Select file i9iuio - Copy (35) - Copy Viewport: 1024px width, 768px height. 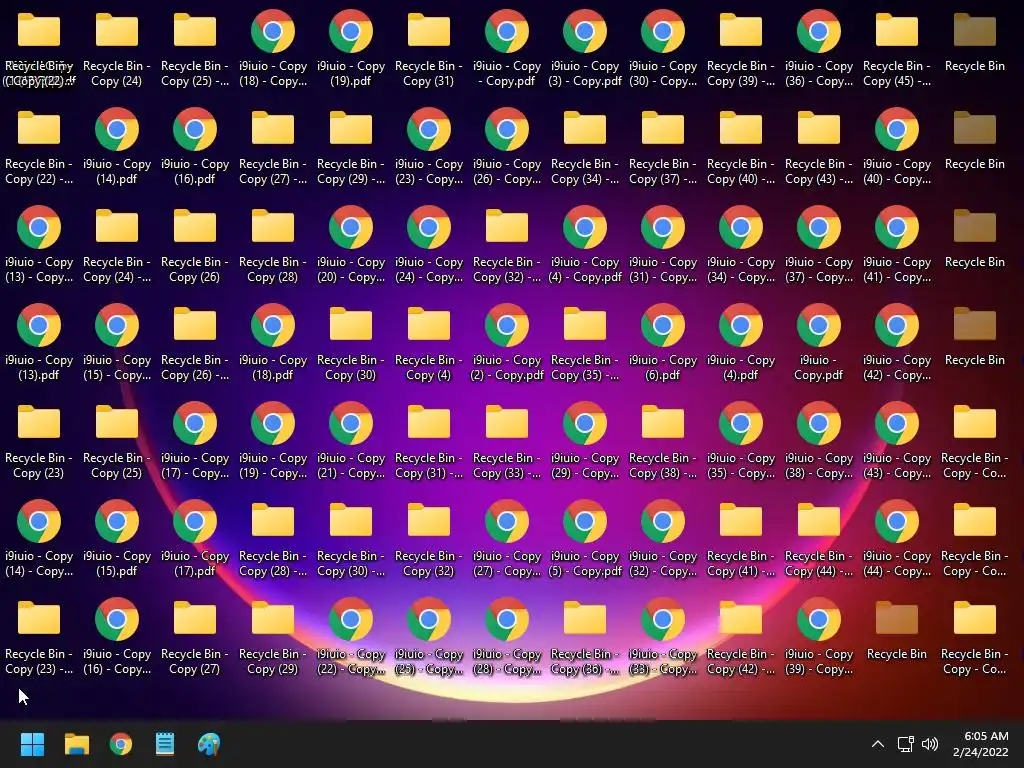[x=741, y=441]
